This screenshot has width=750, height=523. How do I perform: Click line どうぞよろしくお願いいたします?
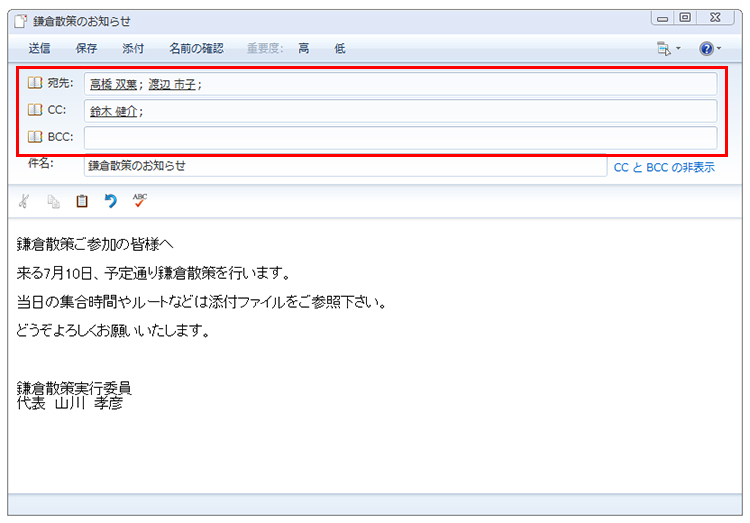[113, 330]
